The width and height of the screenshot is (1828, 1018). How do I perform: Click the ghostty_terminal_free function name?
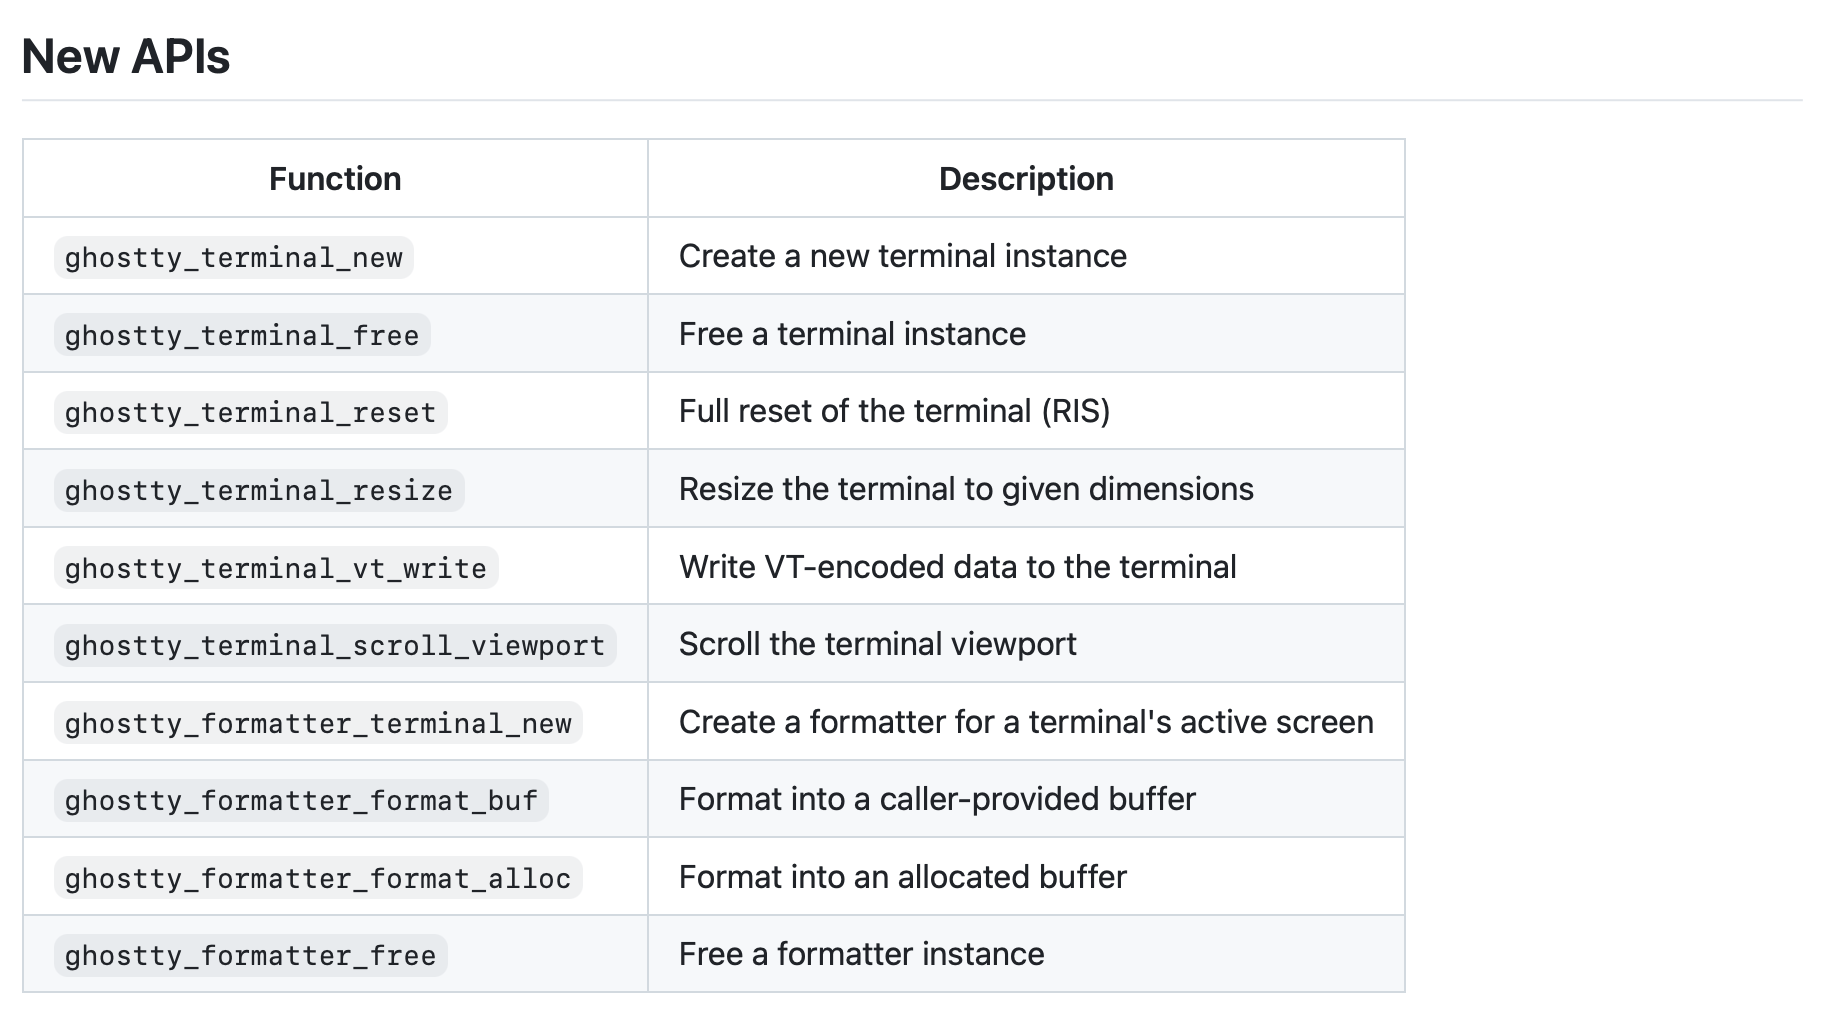(x=241, y=335)
